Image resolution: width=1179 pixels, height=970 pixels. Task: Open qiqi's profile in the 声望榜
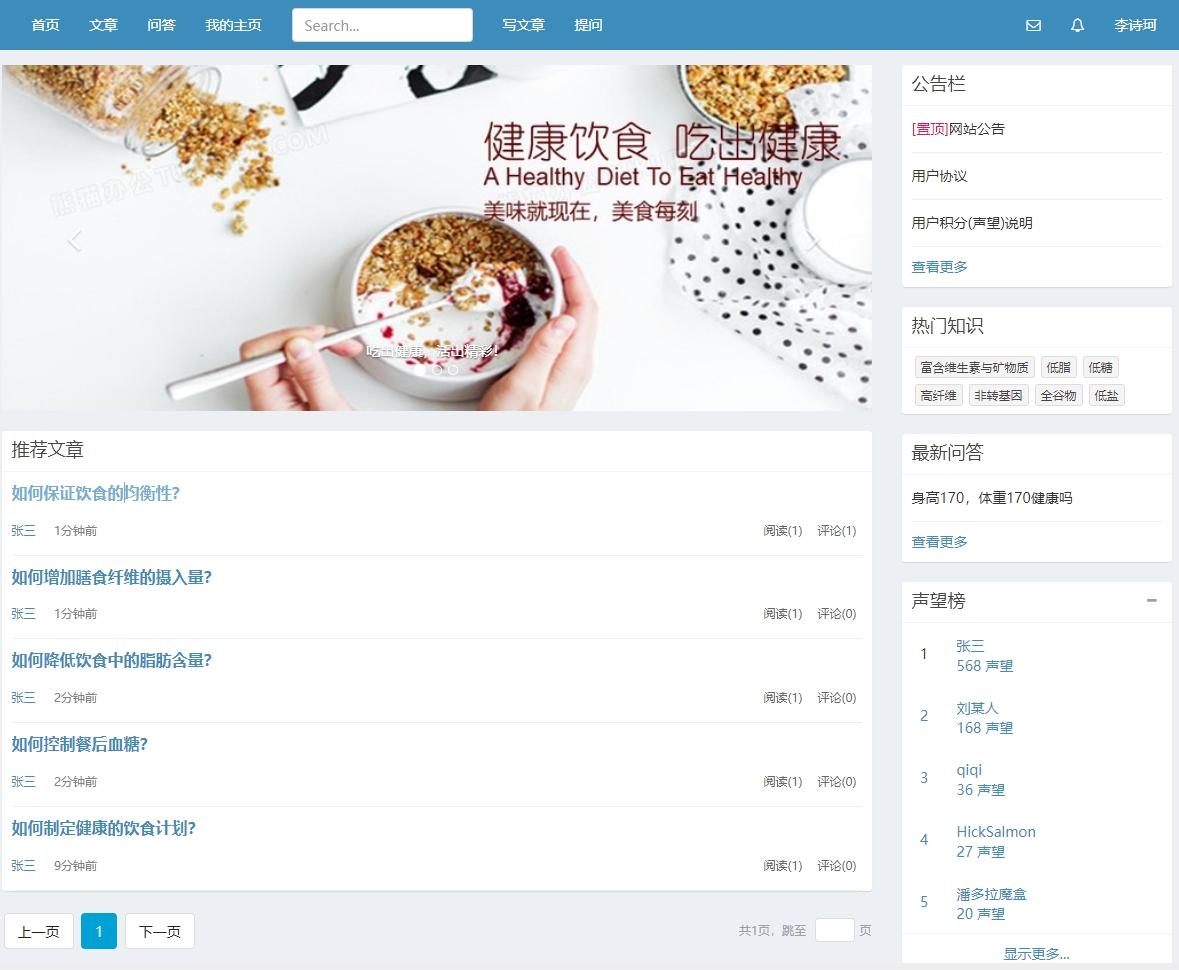tap(969, 770)
